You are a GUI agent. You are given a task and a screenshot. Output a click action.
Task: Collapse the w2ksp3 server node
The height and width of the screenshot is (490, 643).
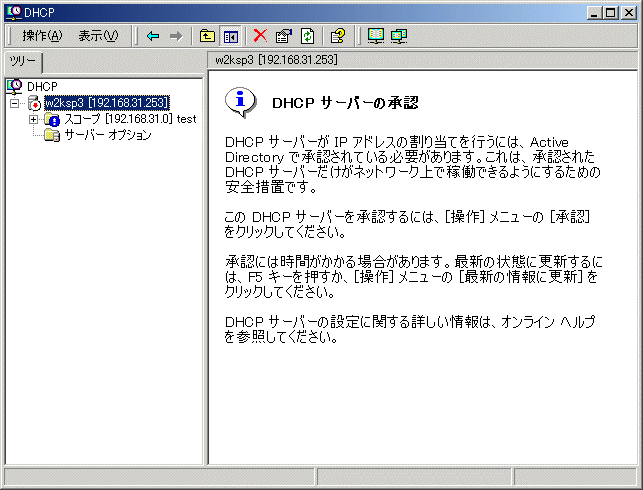click(x=14, y=103)
